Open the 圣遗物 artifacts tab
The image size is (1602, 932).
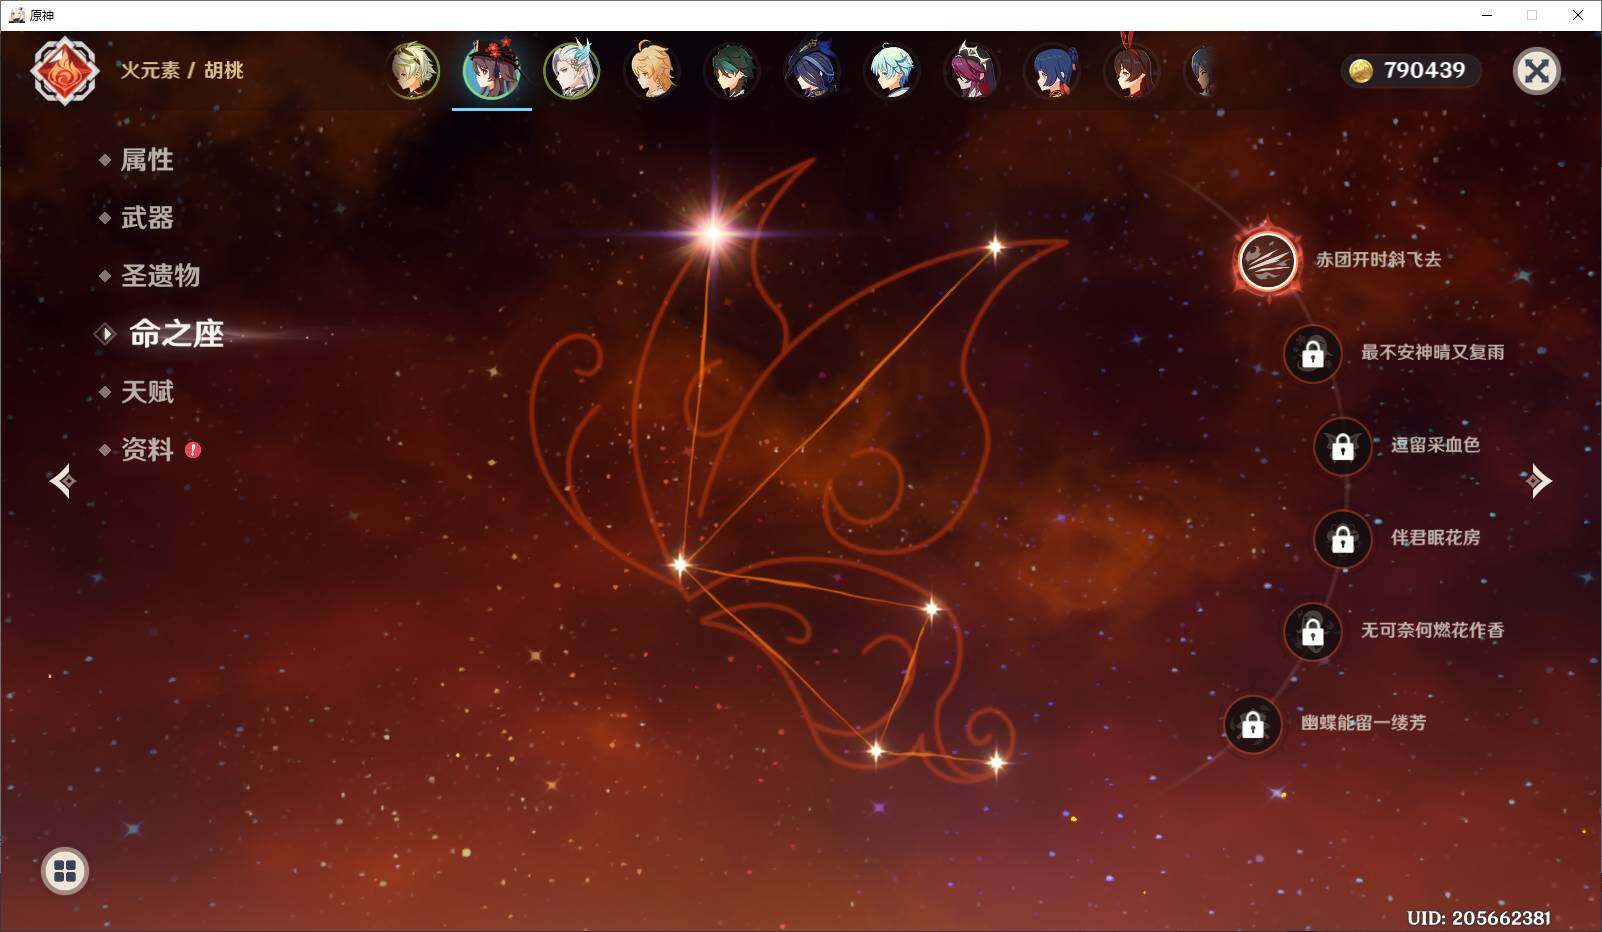point(160,276)
